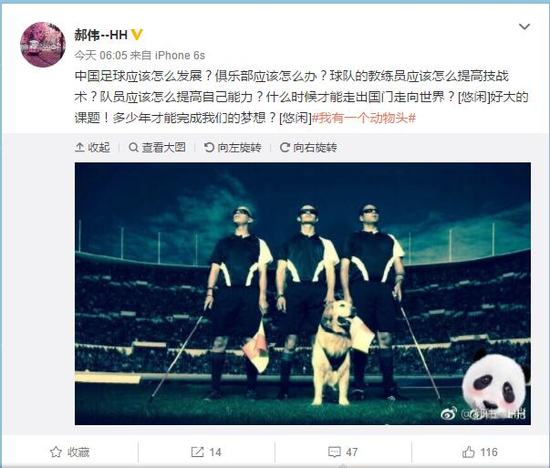Click the 116 likes count
Image resolution: width=550 pixels, height=468 pixels.
click(x=489, y=452)
